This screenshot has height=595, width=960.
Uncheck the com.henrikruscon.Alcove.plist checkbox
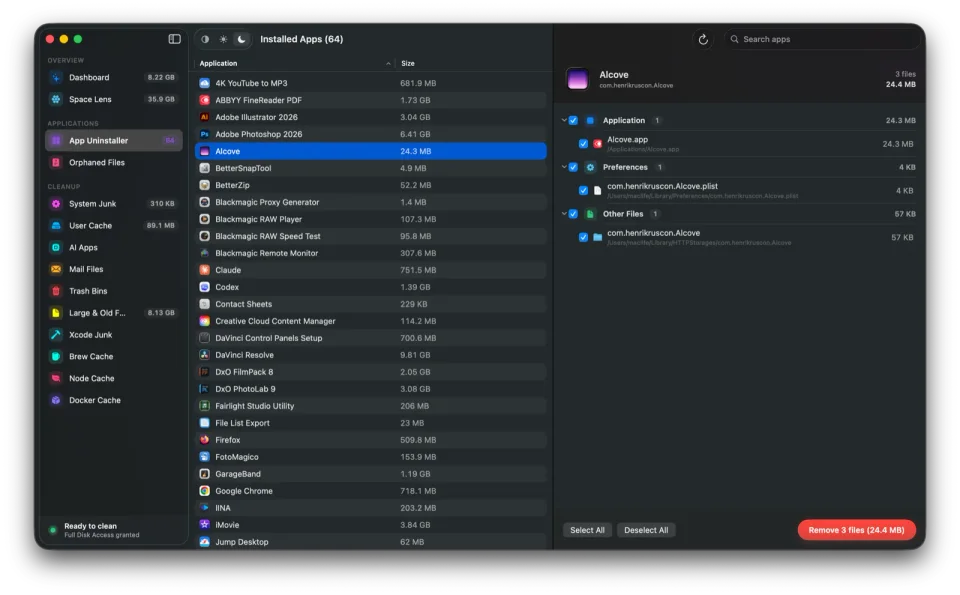click(583, 190)
